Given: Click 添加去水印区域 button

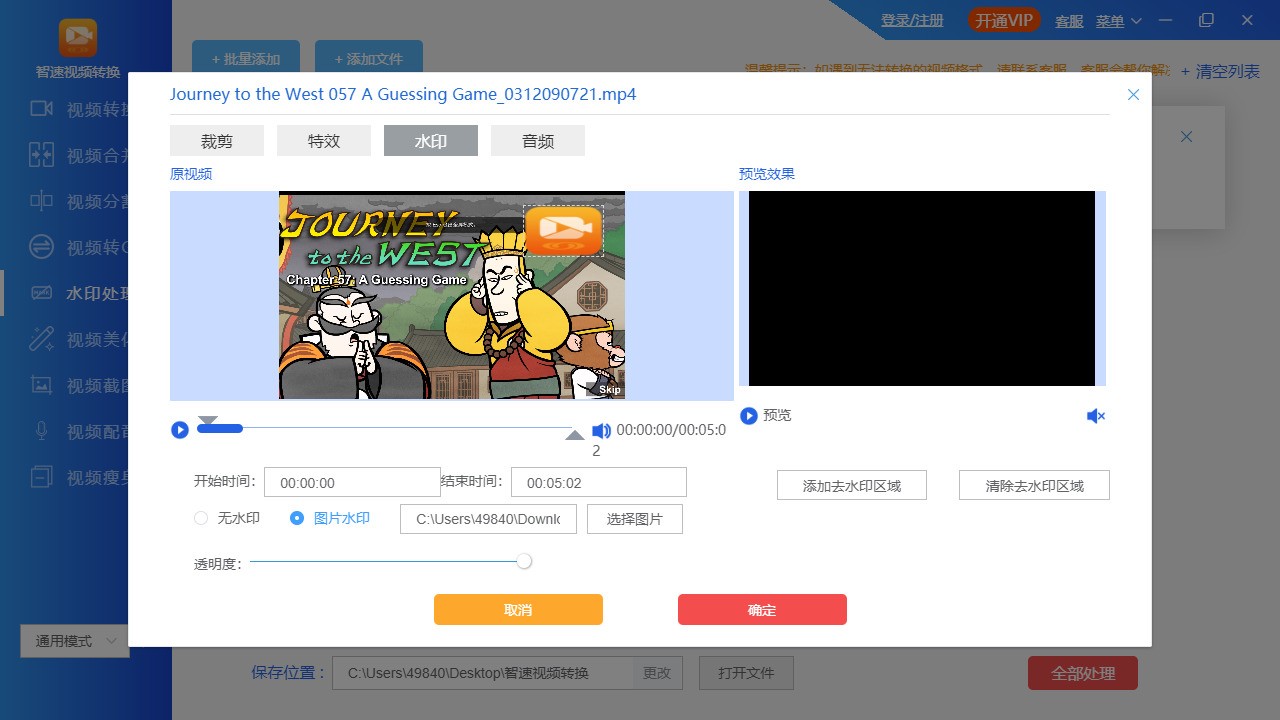Looking at the screenshot, I should point(852,485).
